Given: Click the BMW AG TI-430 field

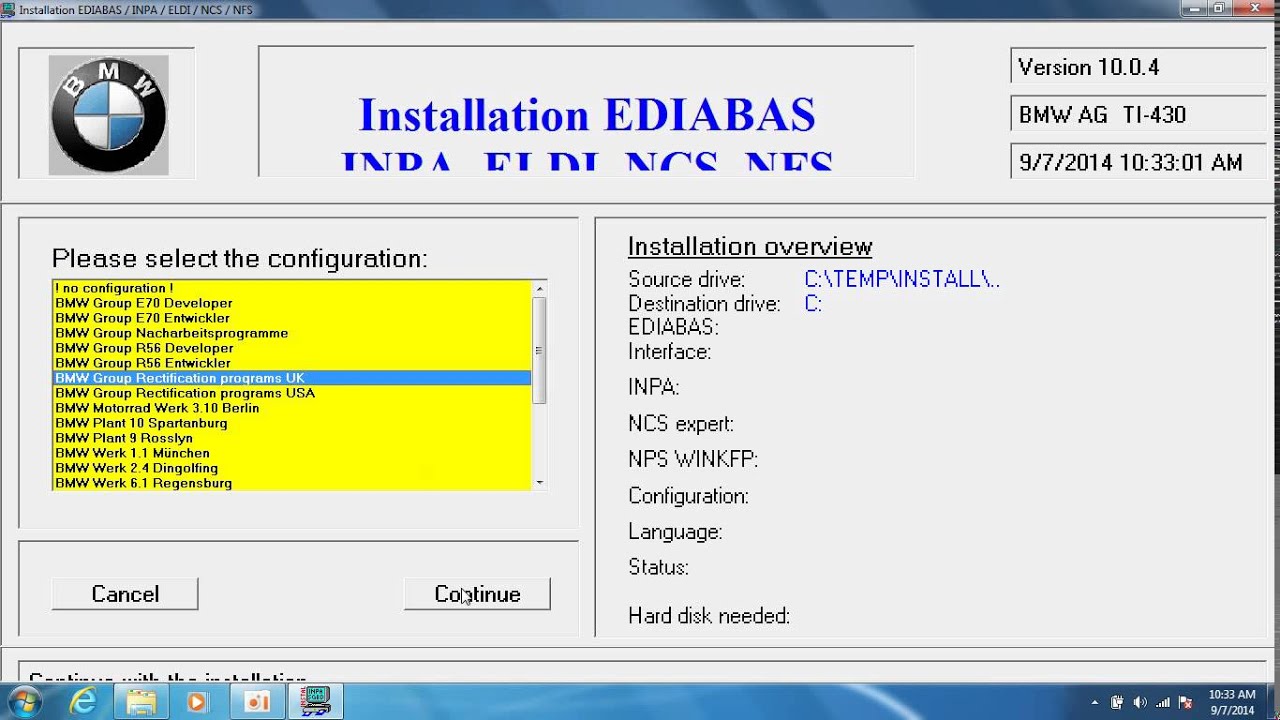Looking at the screenshot, I should click(1138, 115).
